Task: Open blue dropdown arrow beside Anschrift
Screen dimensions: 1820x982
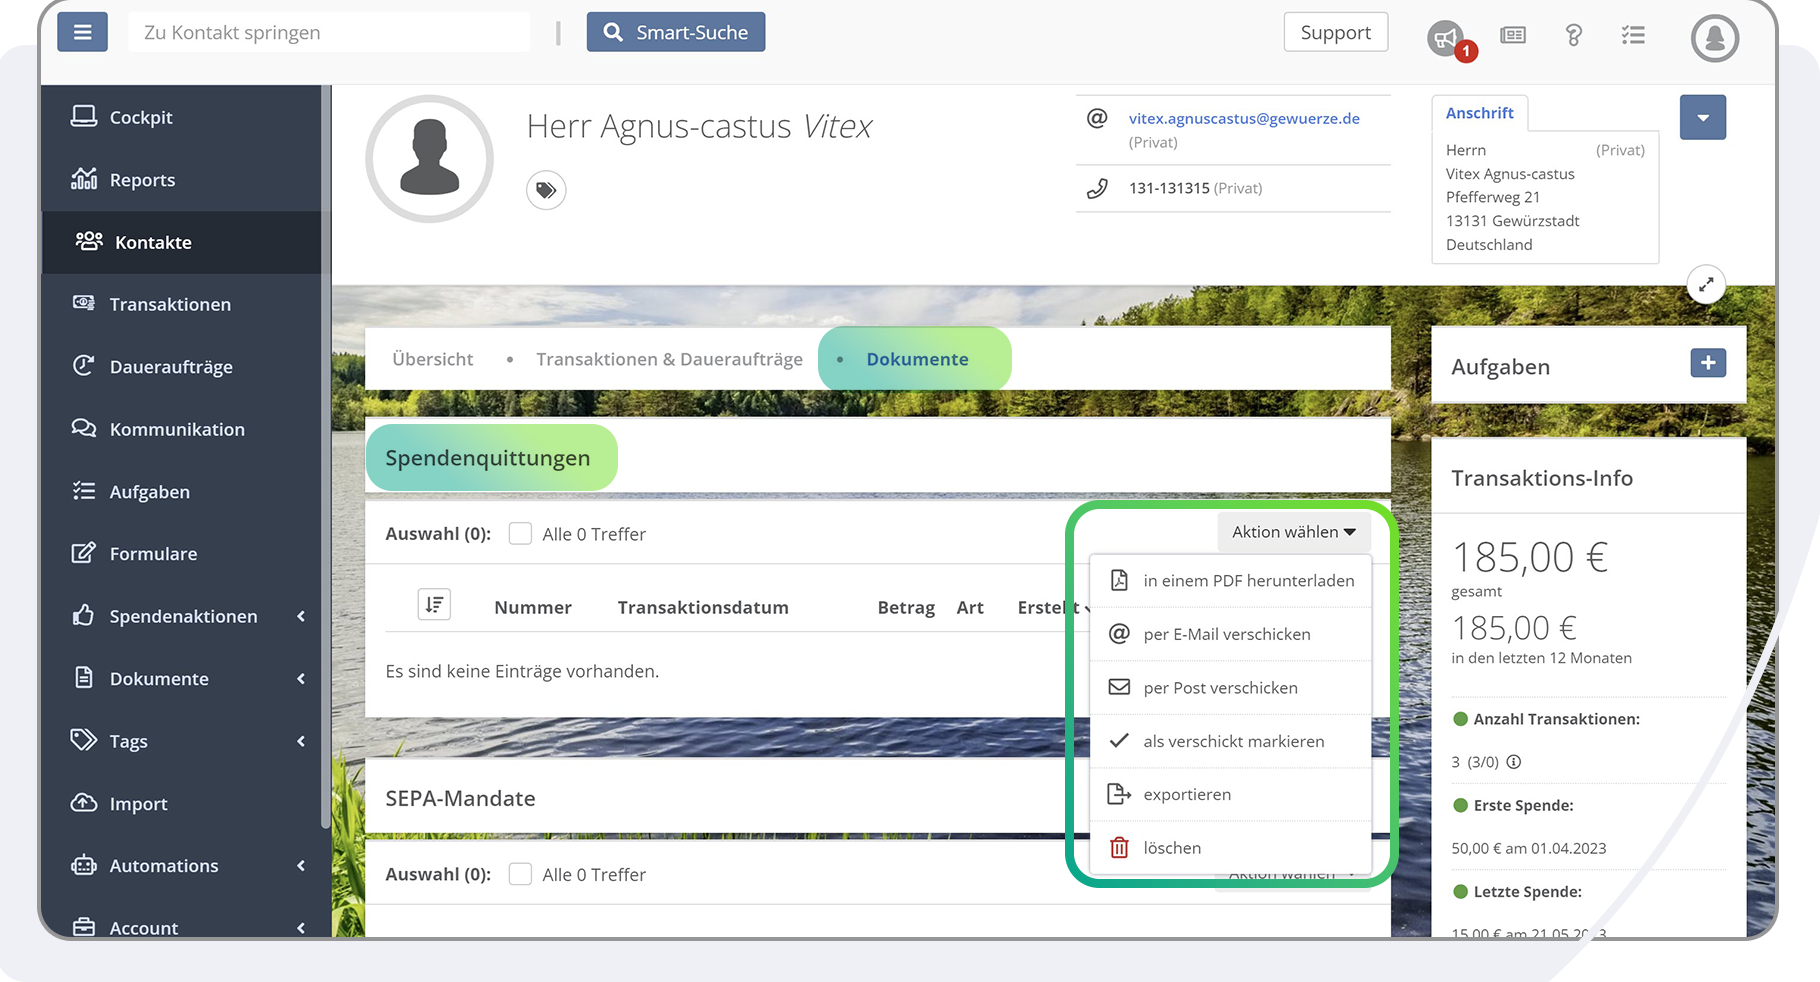Action: [x=1702, y=118]
